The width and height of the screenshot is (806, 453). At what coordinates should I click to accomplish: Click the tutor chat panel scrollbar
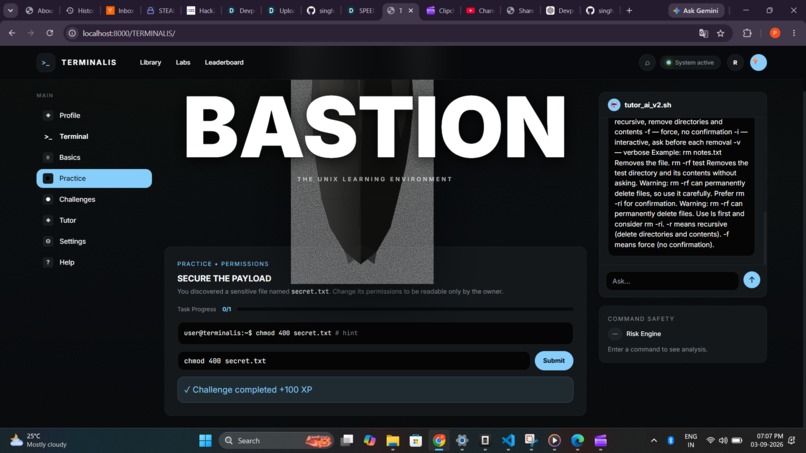[x=764, y=239]
